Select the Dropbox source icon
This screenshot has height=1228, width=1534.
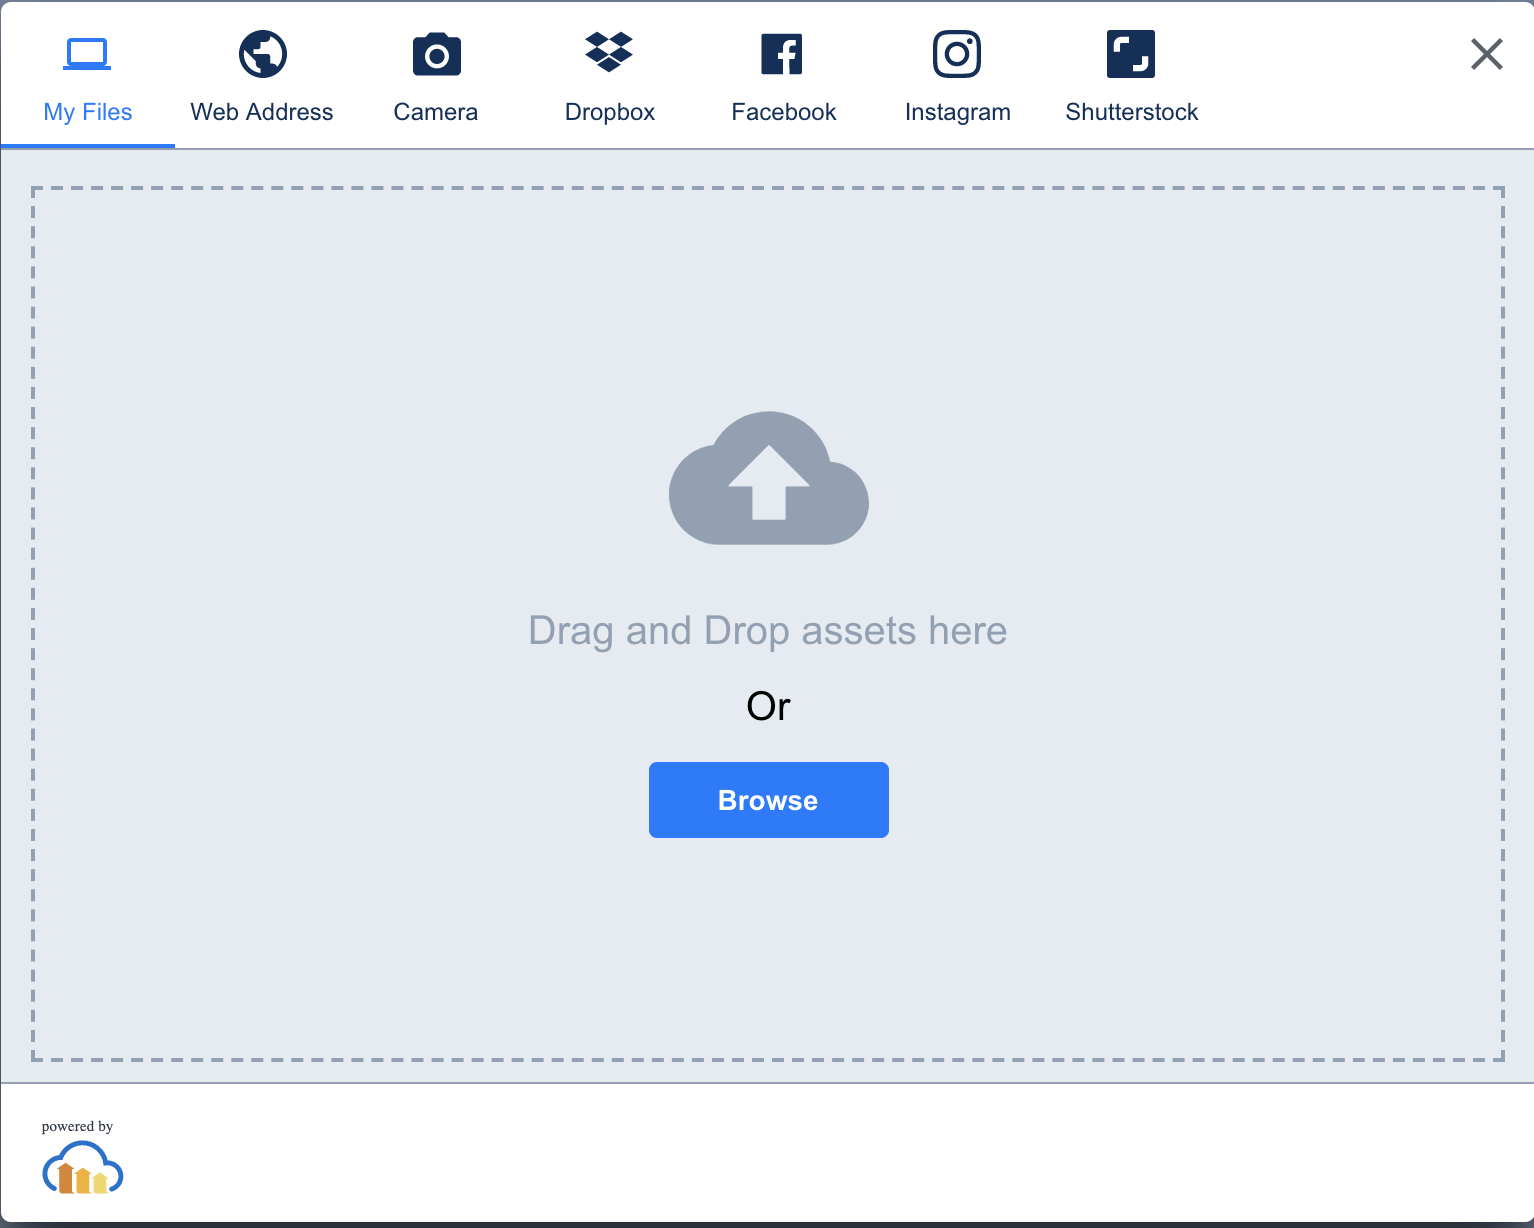click(609, 53)
